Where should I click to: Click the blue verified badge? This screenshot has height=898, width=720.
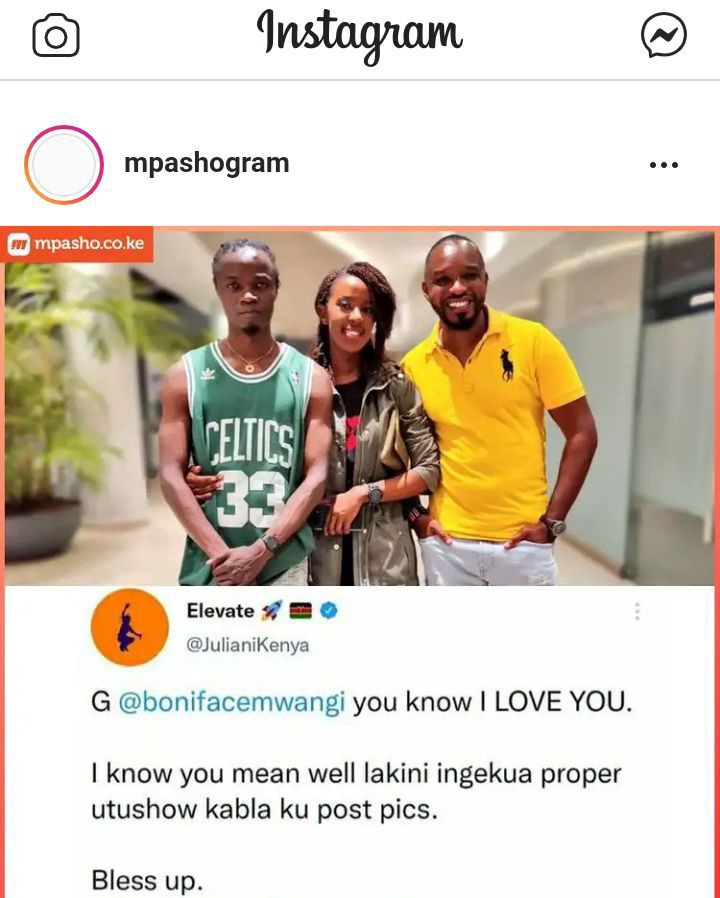tap(328, 611)
